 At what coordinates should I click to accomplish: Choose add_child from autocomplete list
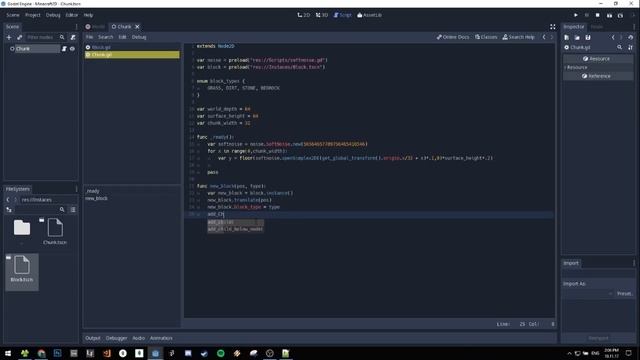(235, 222)
